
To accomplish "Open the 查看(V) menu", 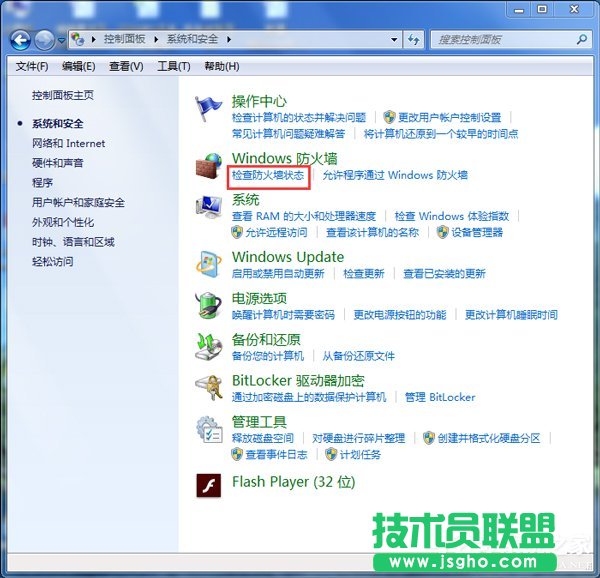I will point(126,66).
